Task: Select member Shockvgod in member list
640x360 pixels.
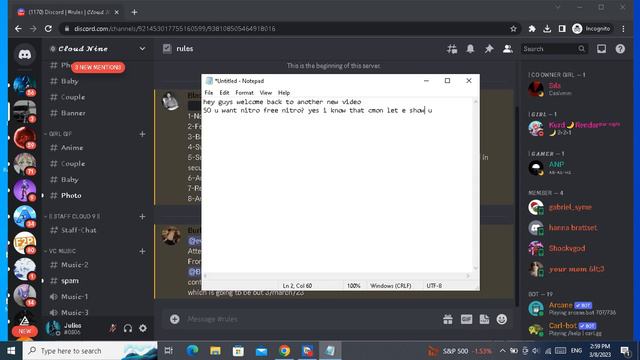Action: click(x=567, y=248)
